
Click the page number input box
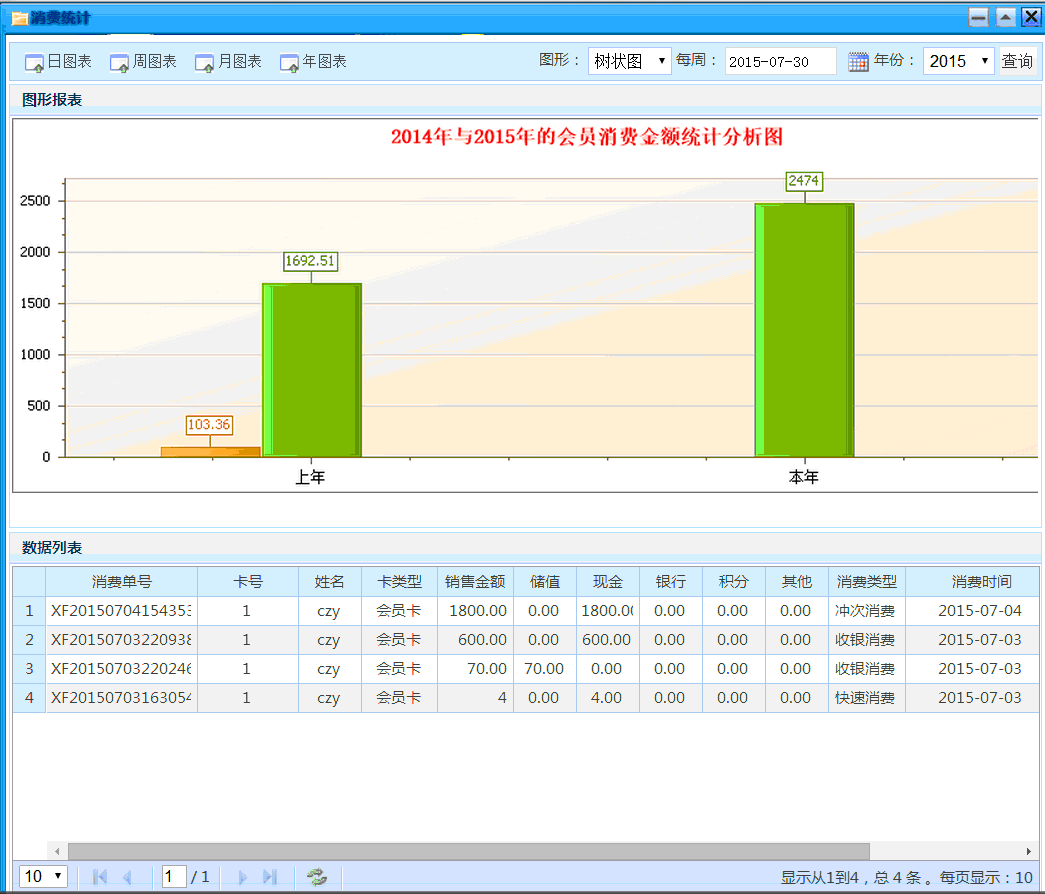point(174,877)
